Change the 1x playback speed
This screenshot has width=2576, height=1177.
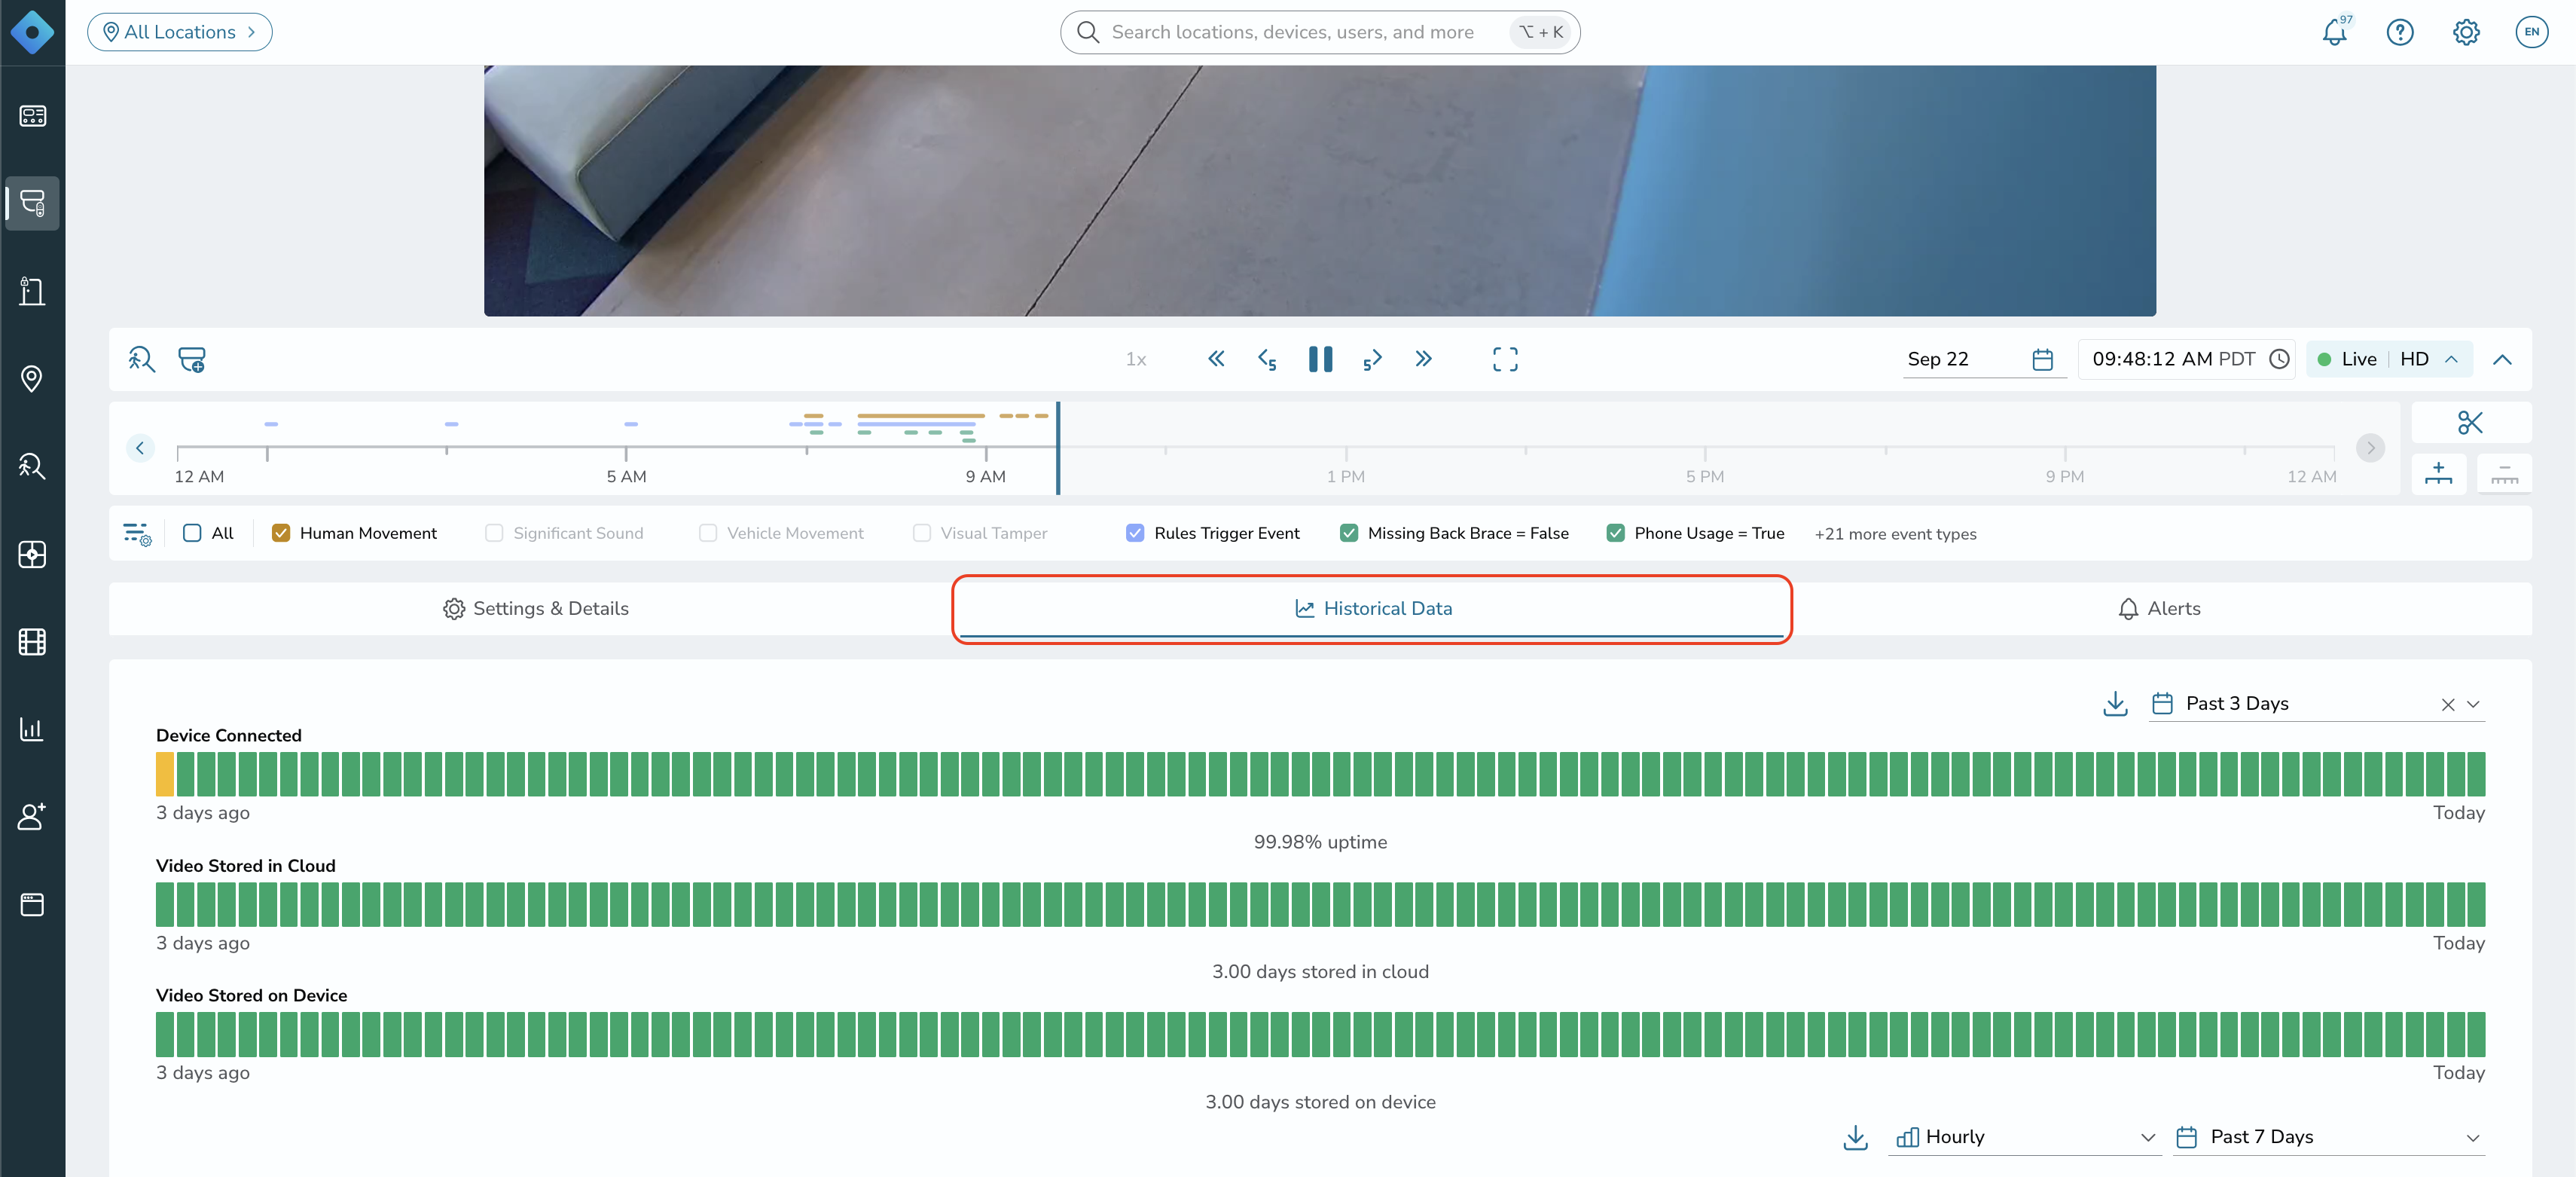(1136, 359)
